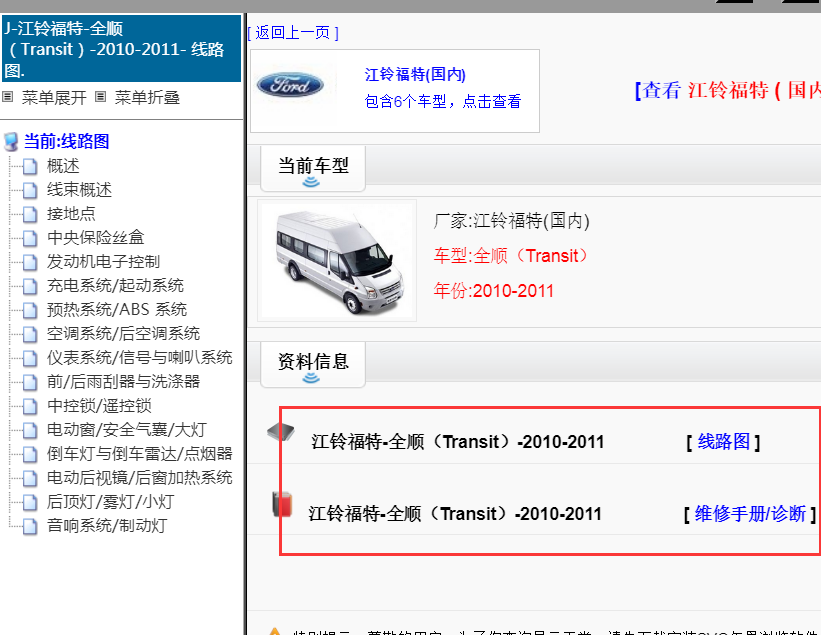Click the page icon next to 仪表系统/信号与喇叭系统
Screen dimensions: 821x635
(x=30, y=359)
